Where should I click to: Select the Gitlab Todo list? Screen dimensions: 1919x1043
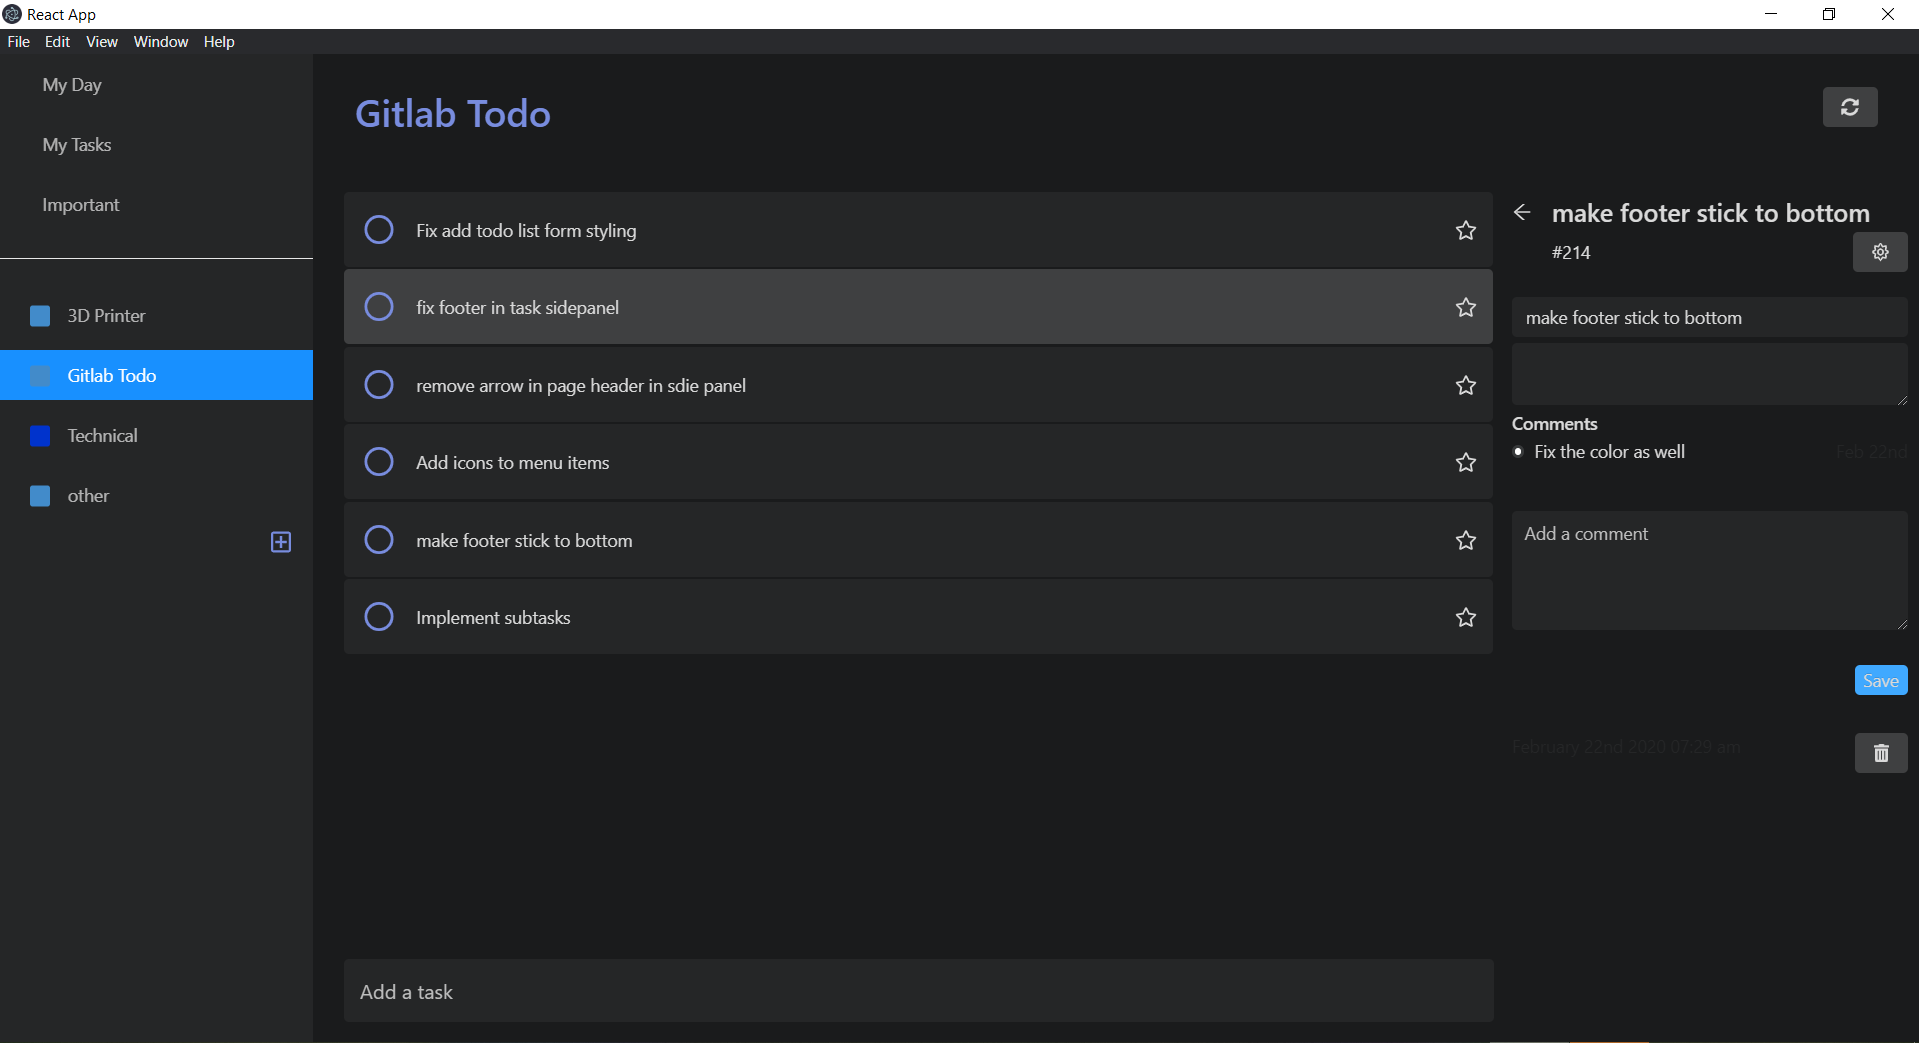coord(156,375)
